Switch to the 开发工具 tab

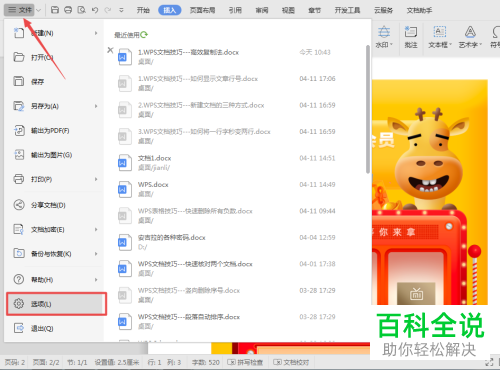pyautogui.click(x=347, y=10)
